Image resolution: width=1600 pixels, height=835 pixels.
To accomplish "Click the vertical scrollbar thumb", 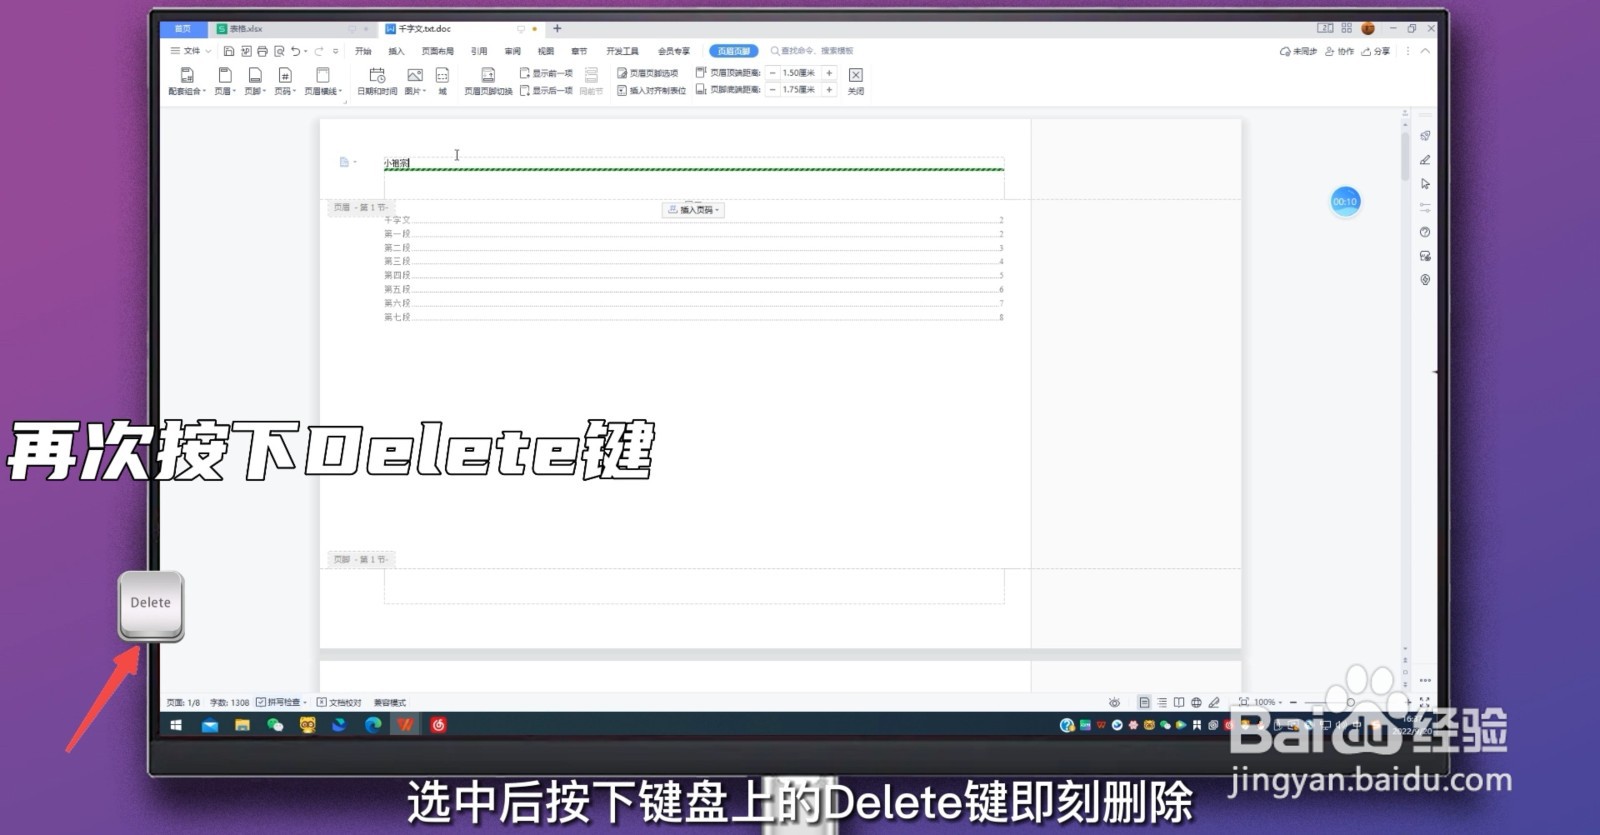I will pos(1405,157).
